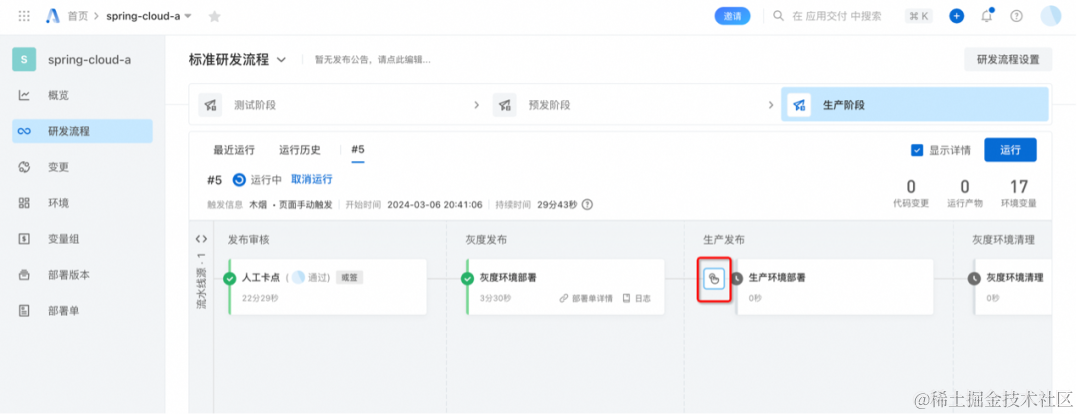Open the help question mark icon

1016,16
